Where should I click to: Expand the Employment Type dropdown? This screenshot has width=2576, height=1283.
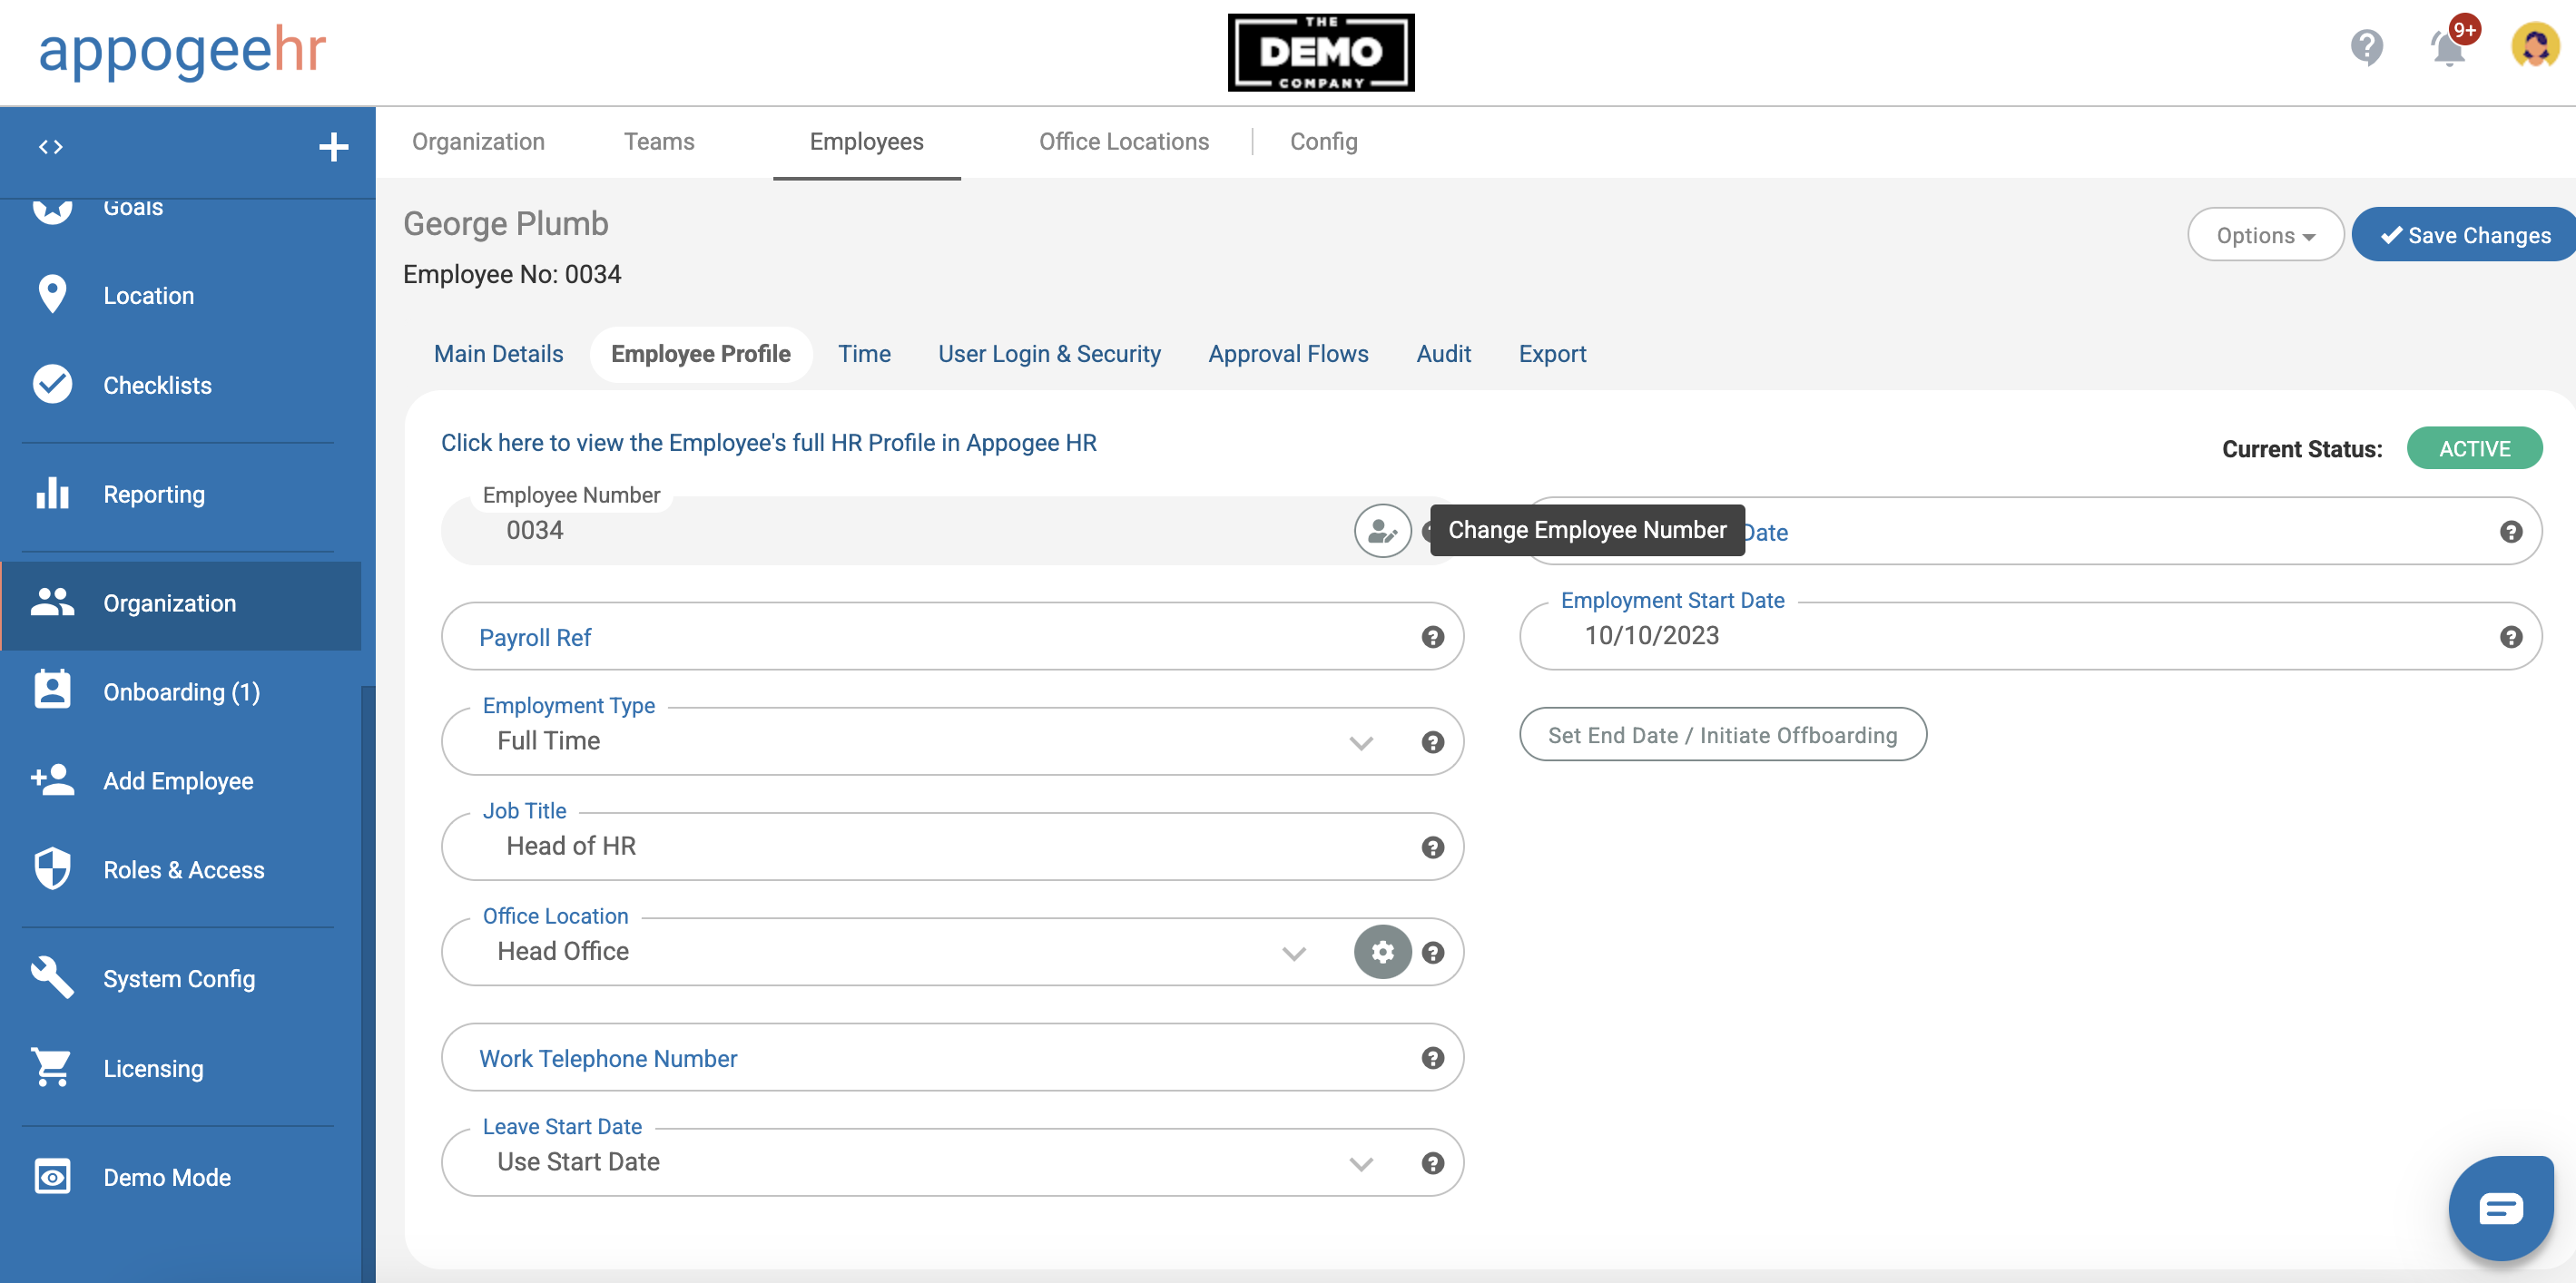(x=1360, y=742)
